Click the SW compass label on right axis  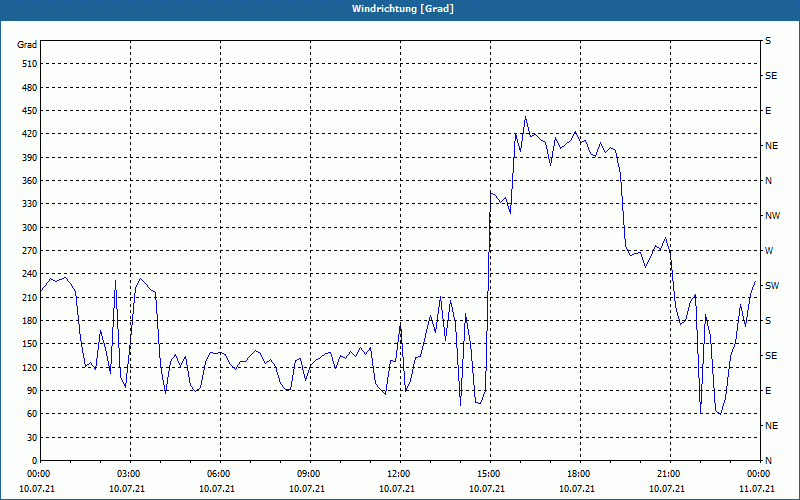point(772,286)
